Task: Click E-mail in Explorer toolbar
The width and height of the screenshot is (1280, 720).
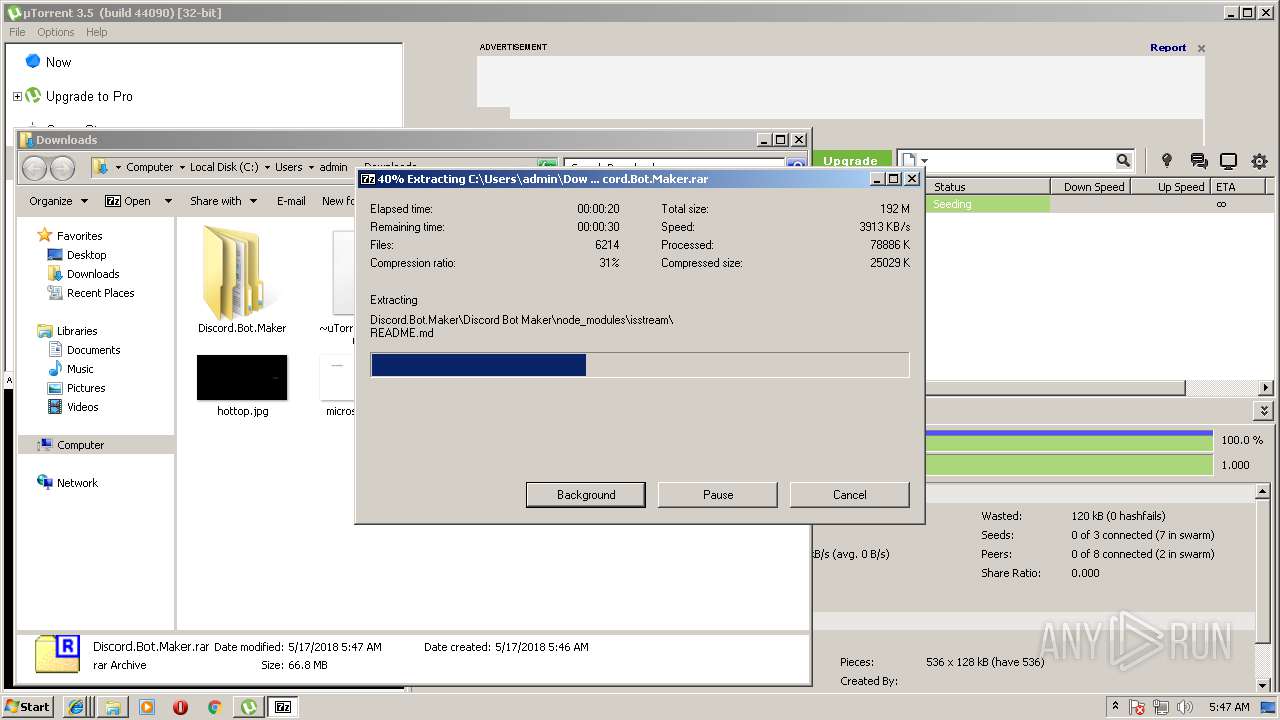Action: (291, 201)
